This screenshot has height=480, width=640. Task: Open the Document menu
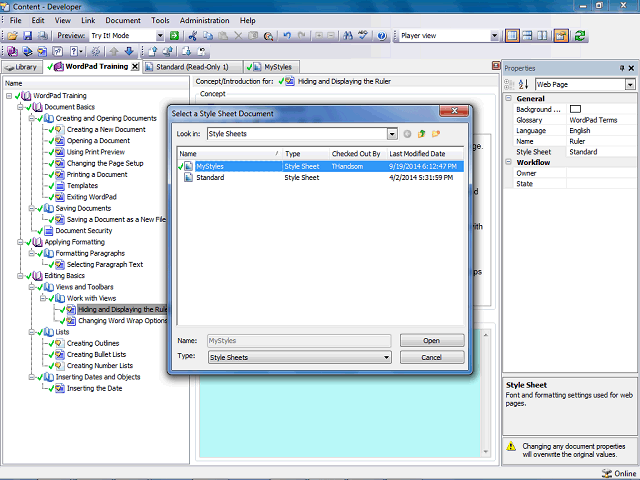(123, 20)
